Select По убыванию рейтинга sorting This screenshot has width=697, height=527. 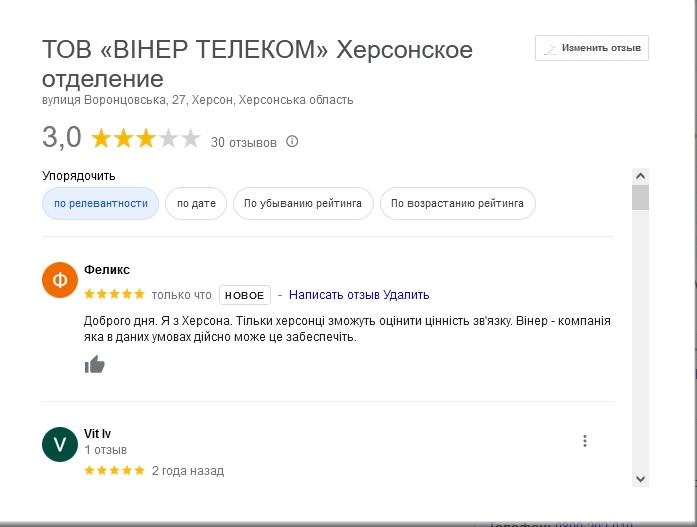coord(303,204)
